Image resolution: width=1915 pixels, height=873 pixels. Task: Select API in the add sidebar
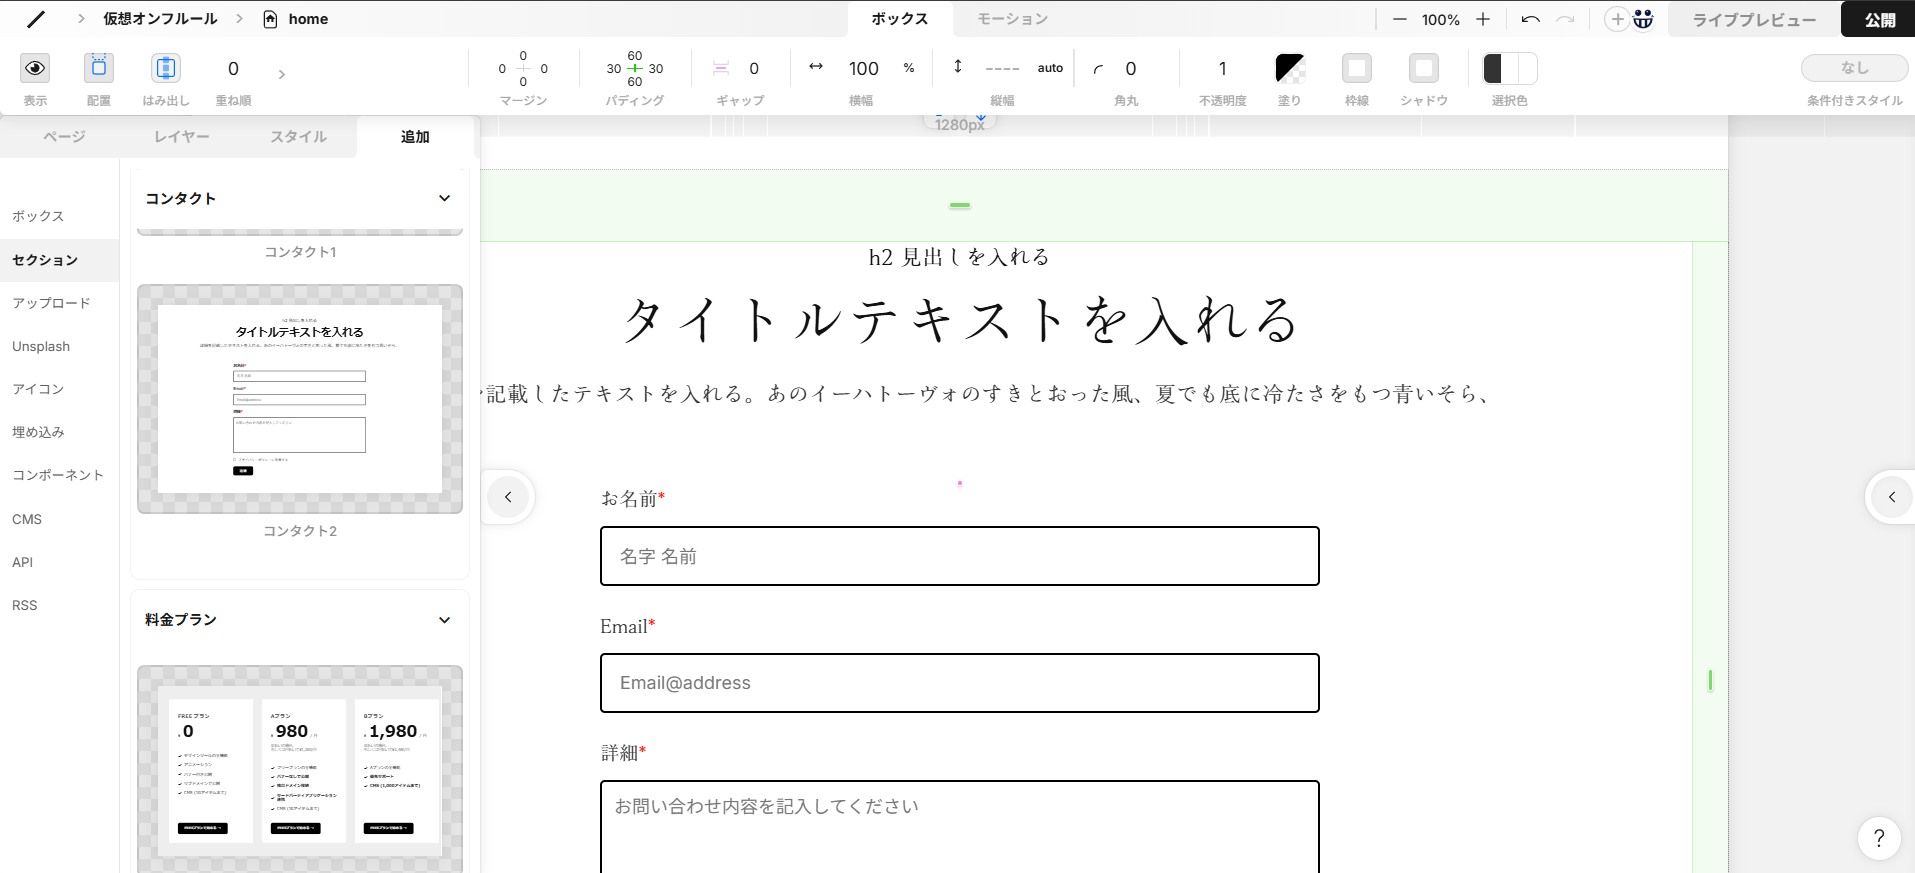point(23,562)
